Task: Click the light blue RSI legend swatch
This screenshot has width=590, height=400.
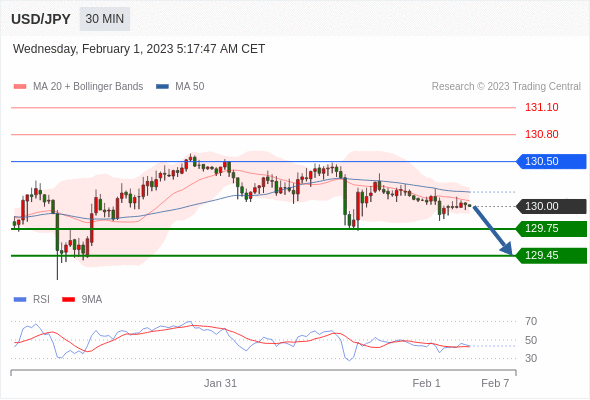Action: (x=20, y=300)
